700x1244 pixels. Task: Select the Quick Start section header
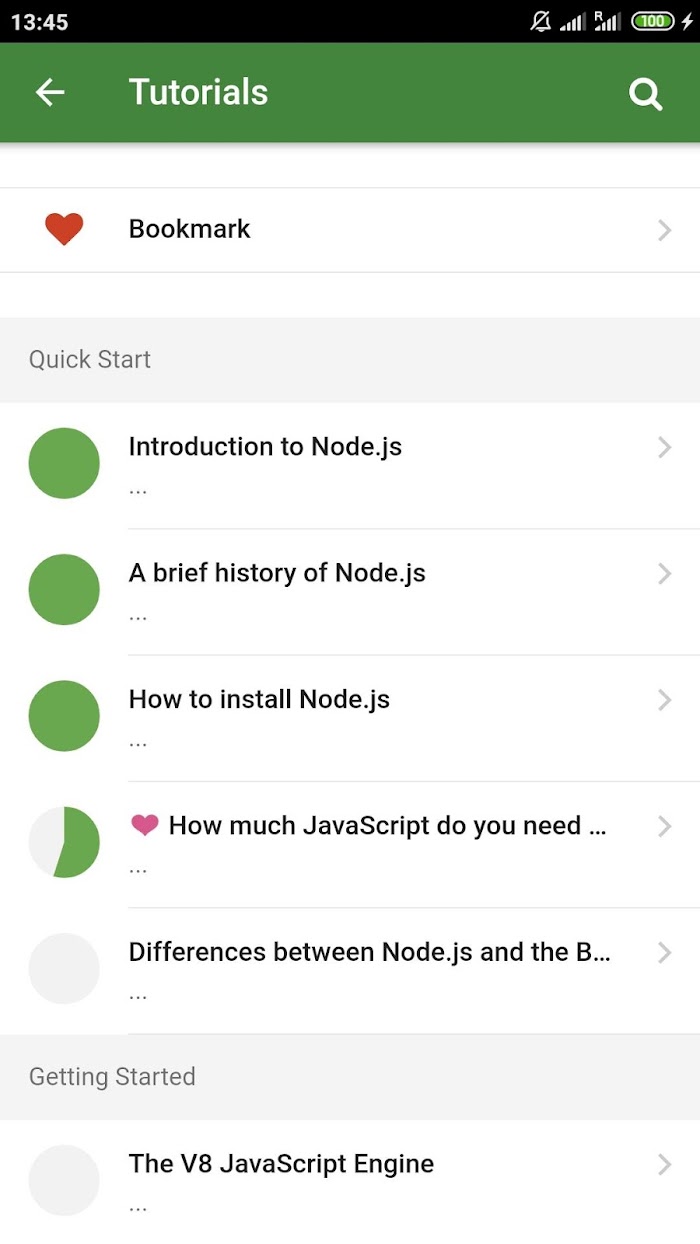point(350,360)
